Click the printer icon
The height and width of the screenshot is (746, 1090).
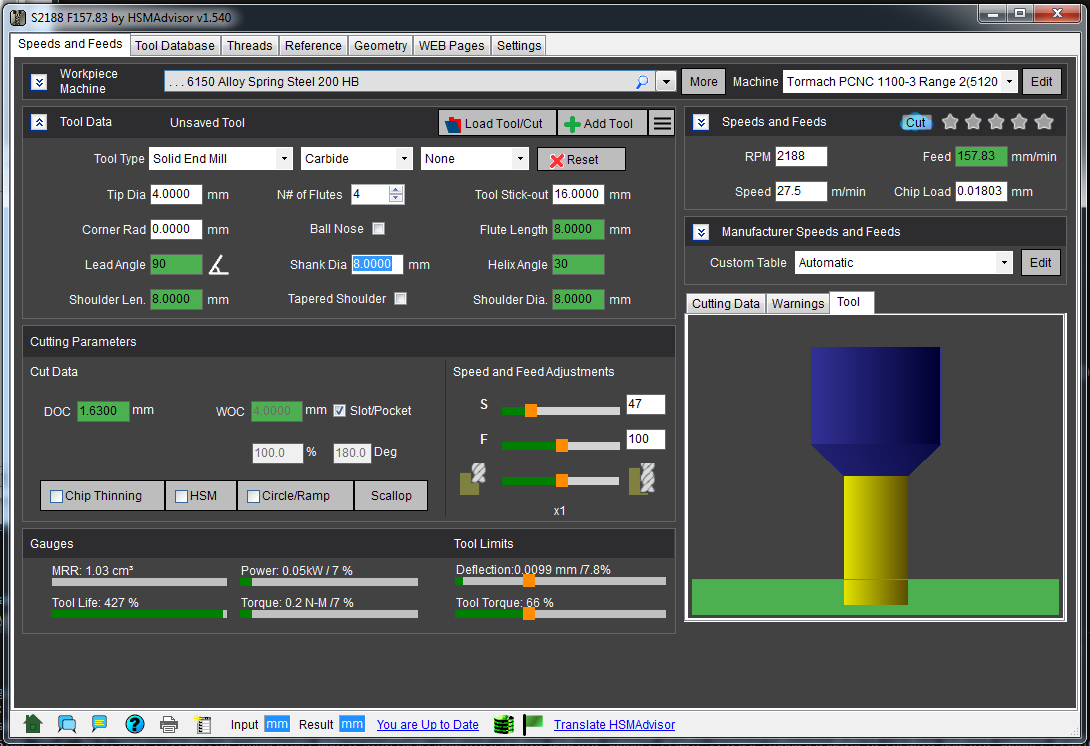pos(169,724)
